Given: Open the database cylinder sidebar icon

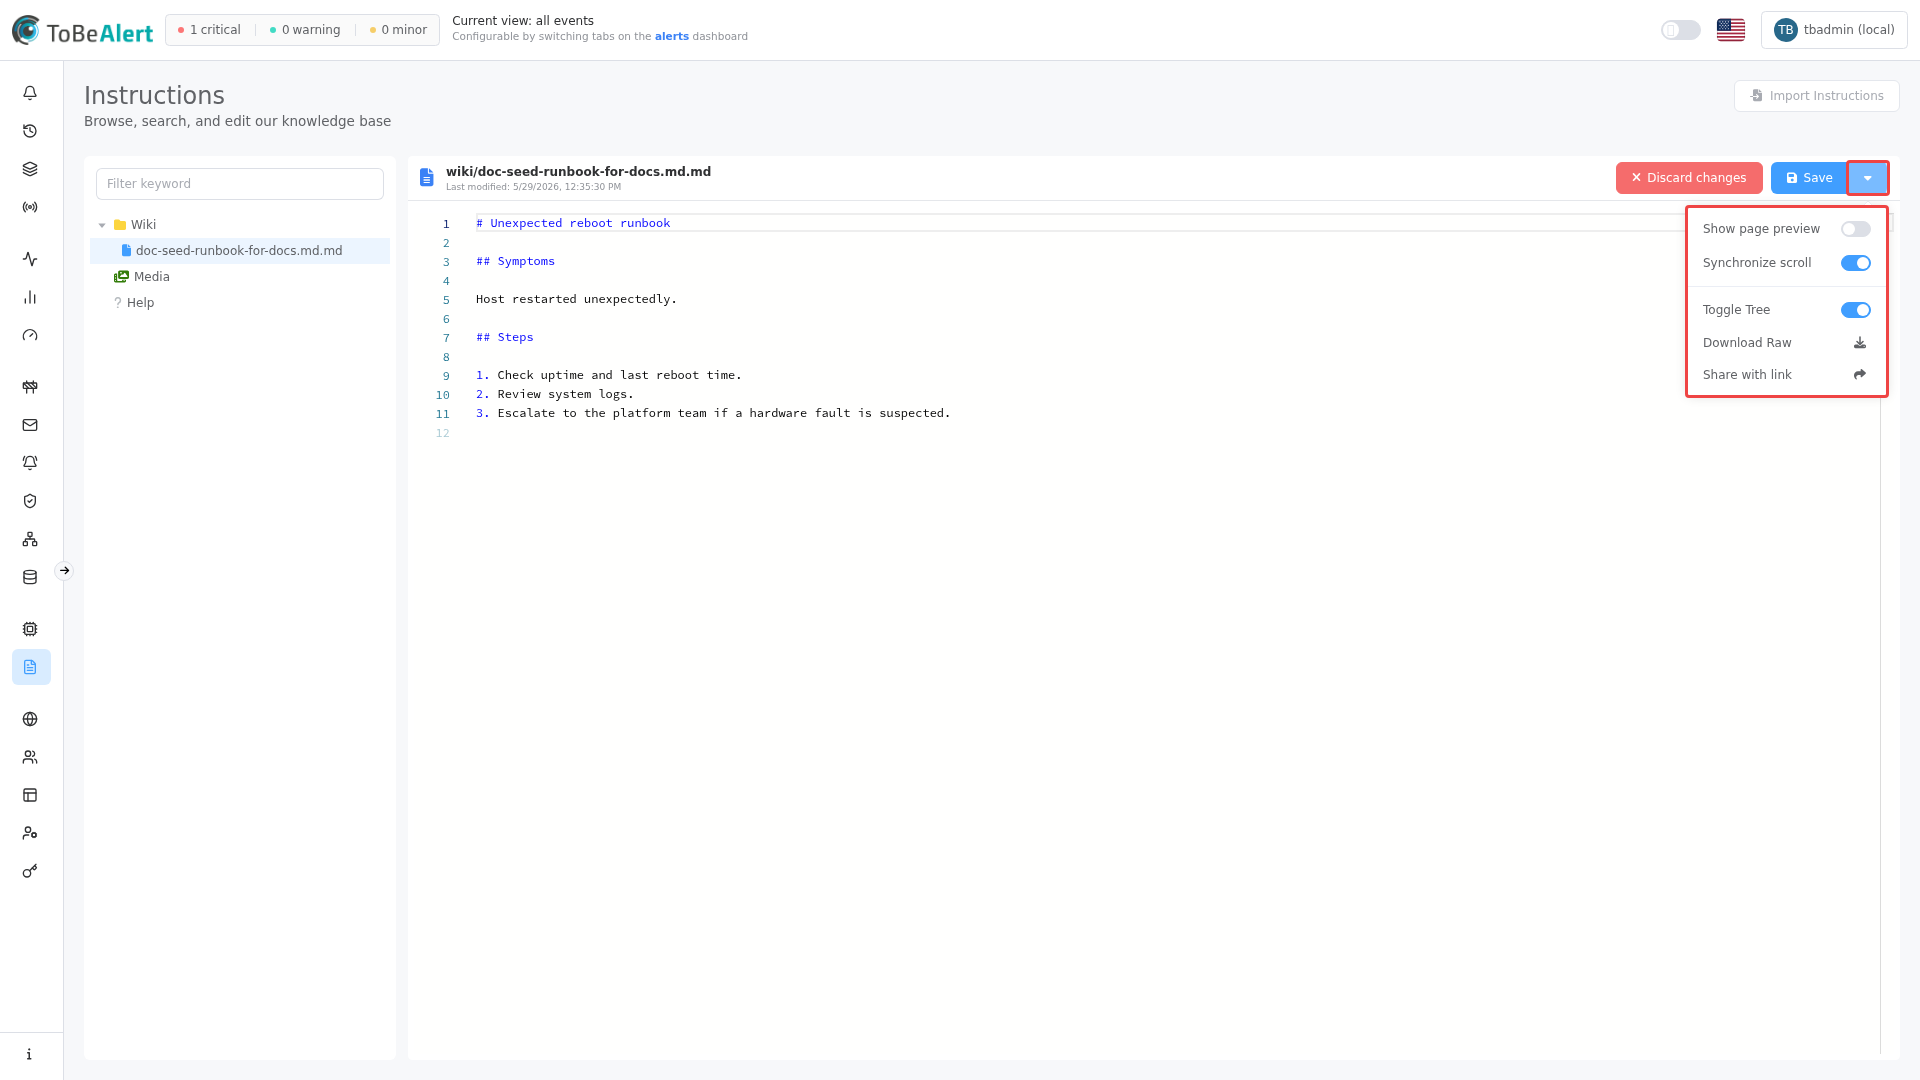Looking at the screenshot, I should [30, 577].
